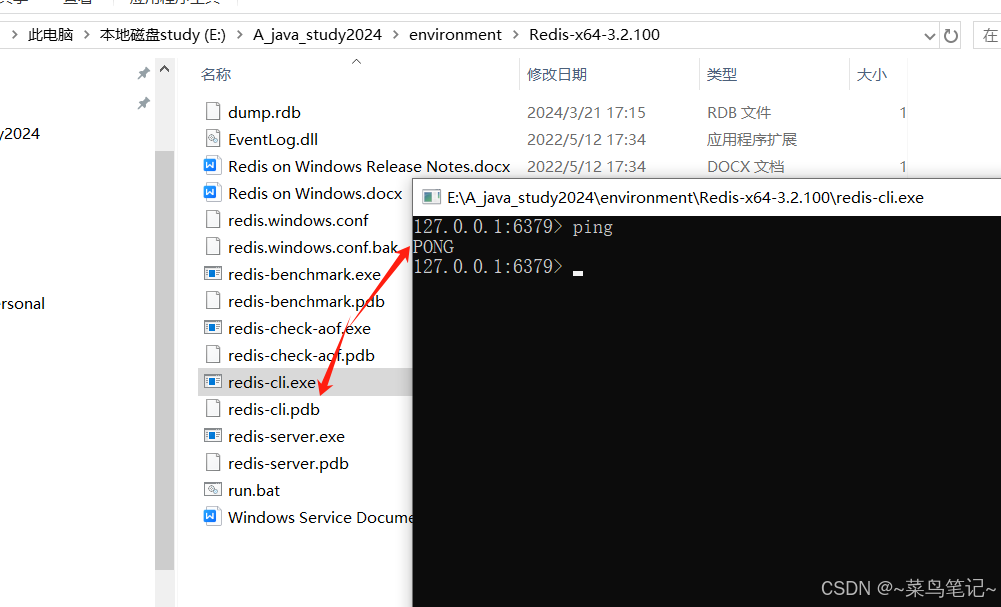
Task: Select the Windows Service Document file name
Action: tap(320, 517)
